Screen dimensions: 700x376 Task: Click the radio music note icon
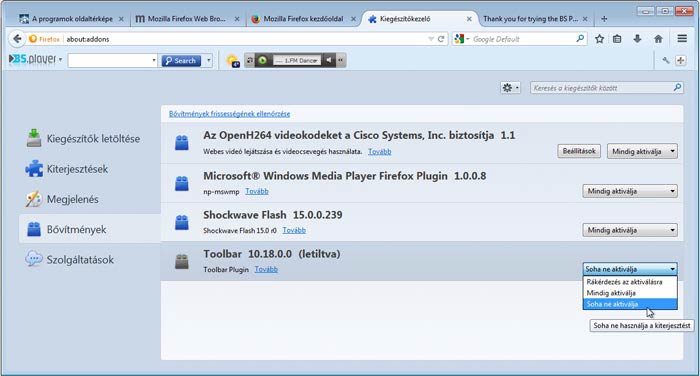pyautogui.click(x=250, y=60)
